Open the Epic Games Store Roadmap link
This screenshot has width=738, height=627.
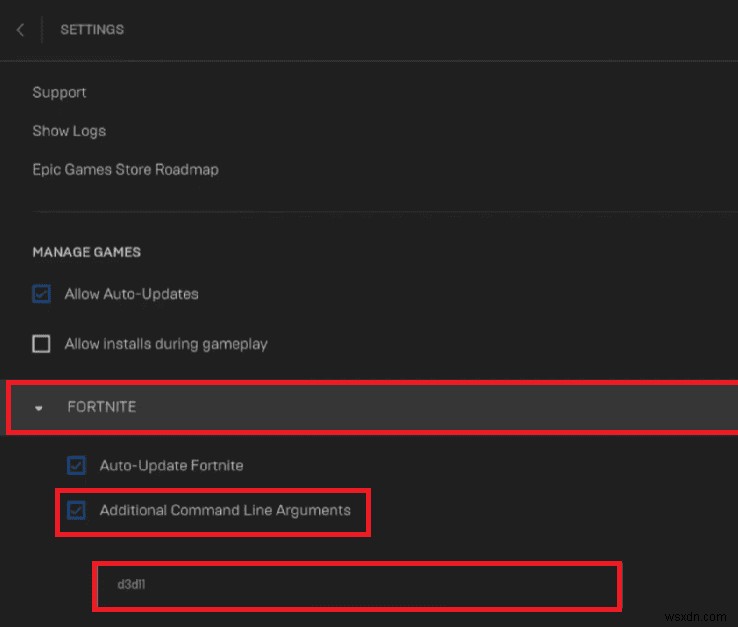coord(126,169)
